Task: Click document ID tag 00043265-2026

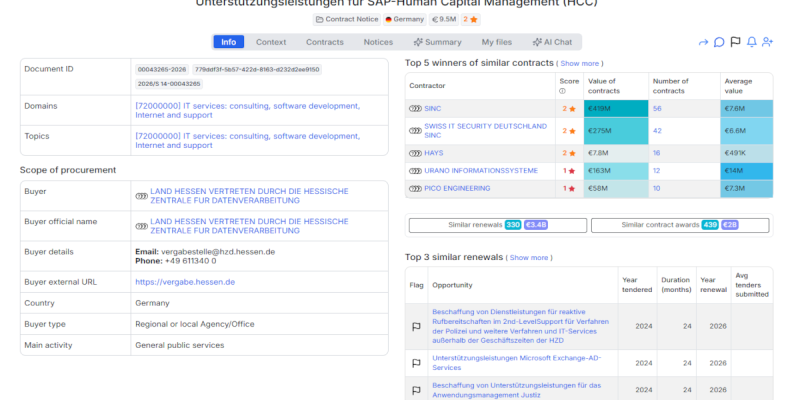Action: pyautogui.click(x=162, y=69)
